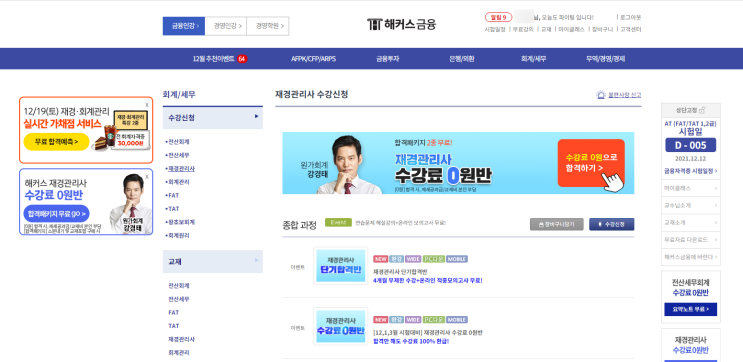Viewport: 743px width, 362px height.
Task: Open the 알림 9 notification badge
Action: click(x=498, y=18)
